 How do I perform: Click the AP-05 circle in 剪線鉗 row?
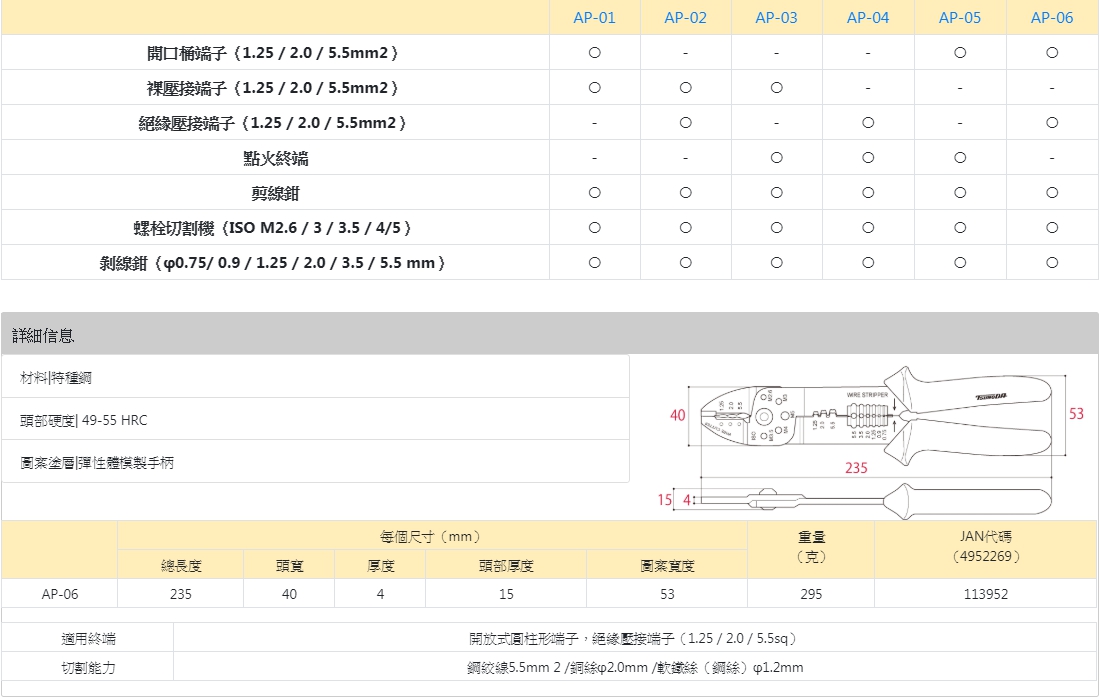[x=960, y=193]
